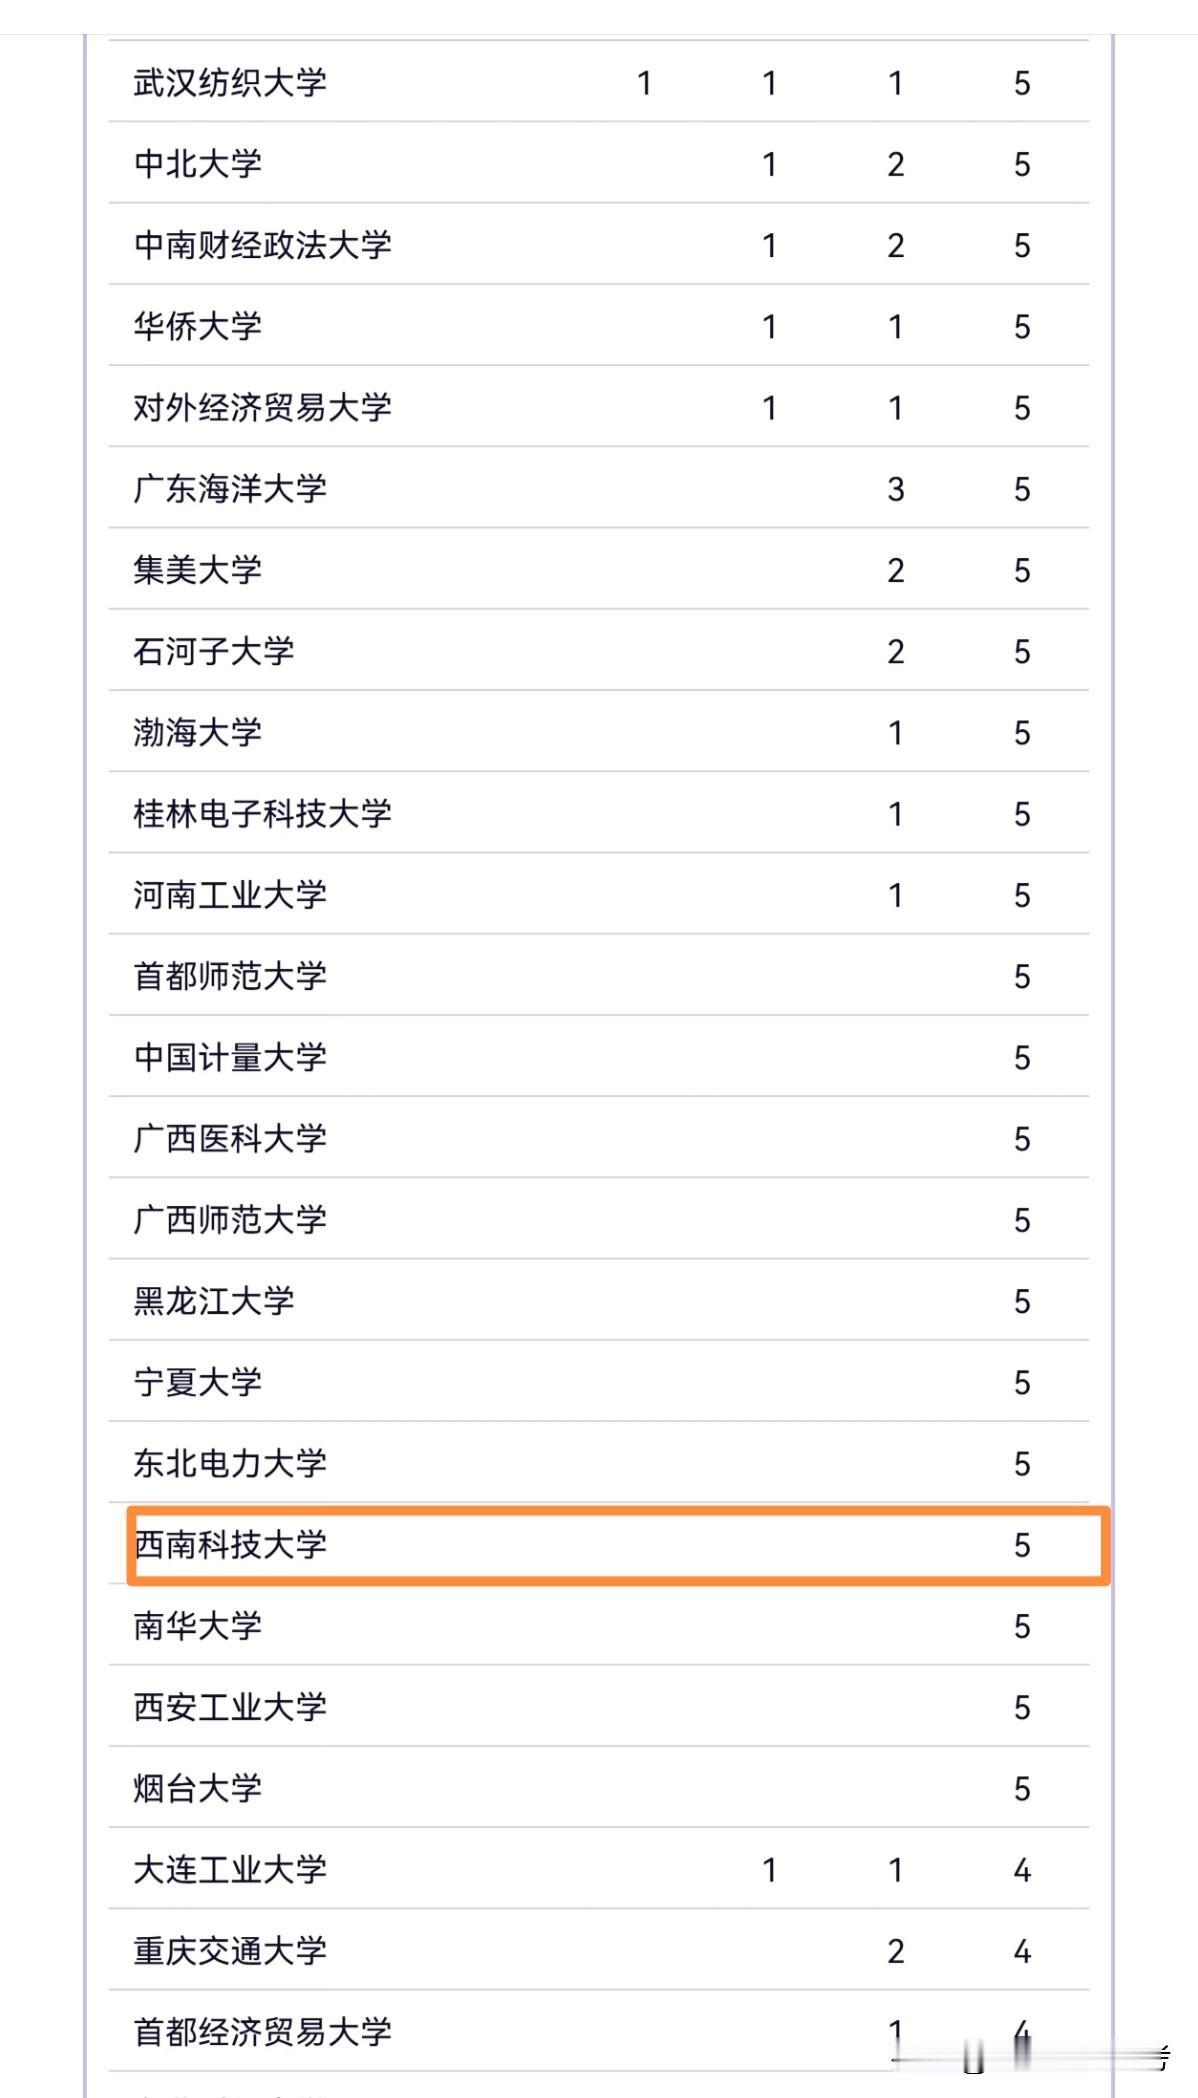The height and width of the screenshot is (2098, 1198).
Task: Select the 东北电力大学 name
Action: [230, 1463]
